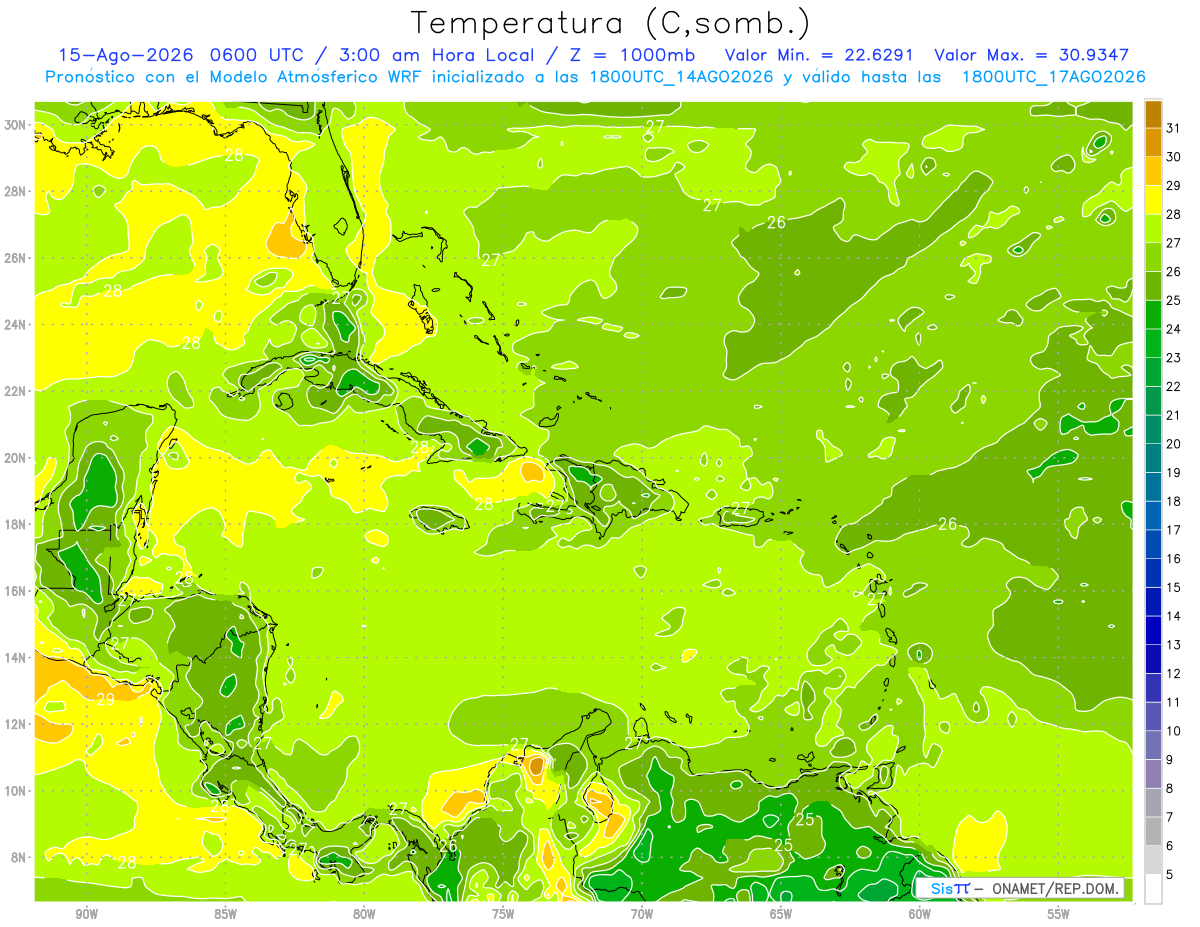Click the color scale value "13"
Screen dimensions: 1200x927
pyautogui.click(x=1174, y=645)
